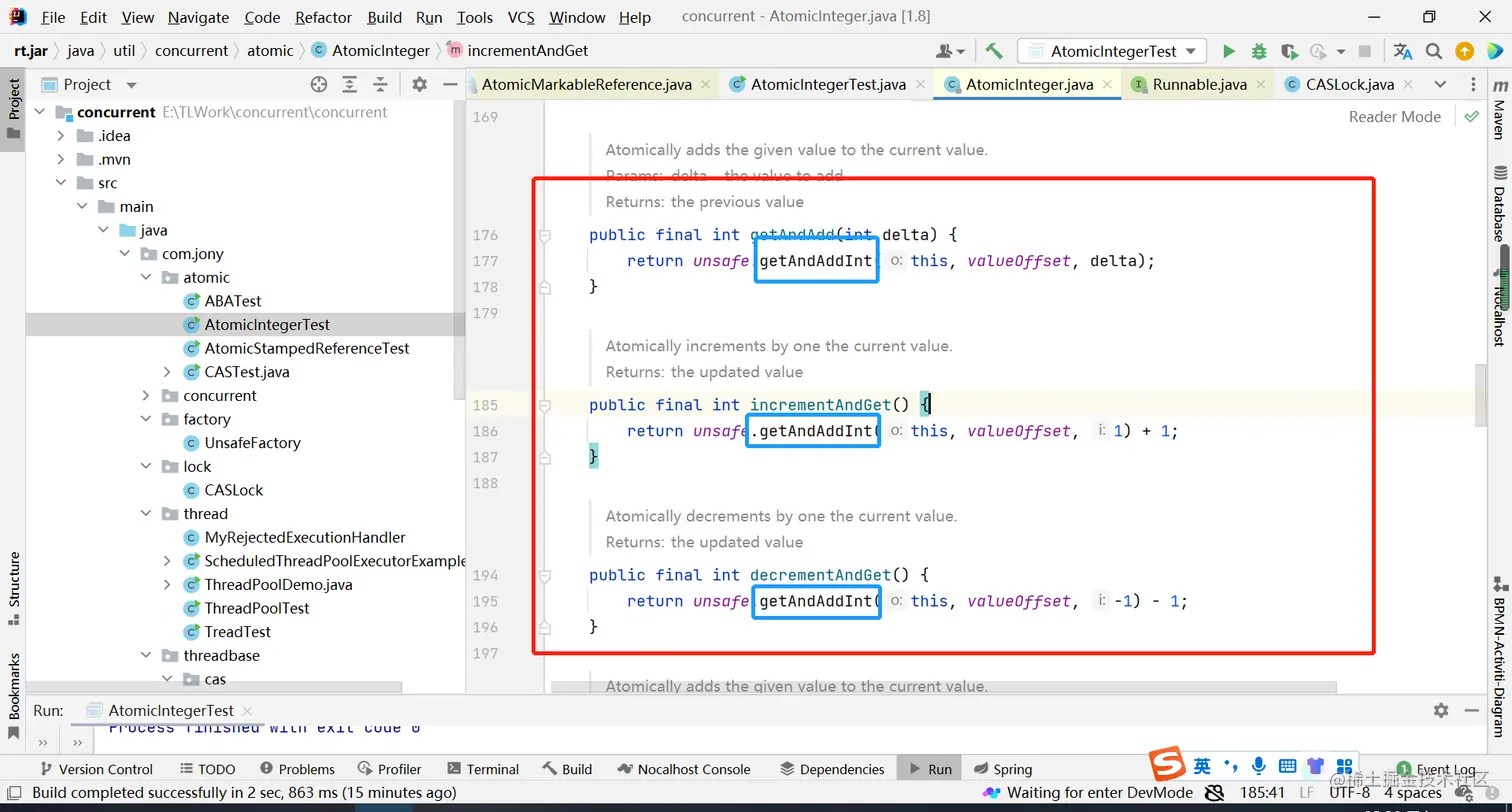Image resolution: width=1512 pixels, height=812 pixels.
Task: Open Project panel settings gear
Action: click(x=420, y=84)
